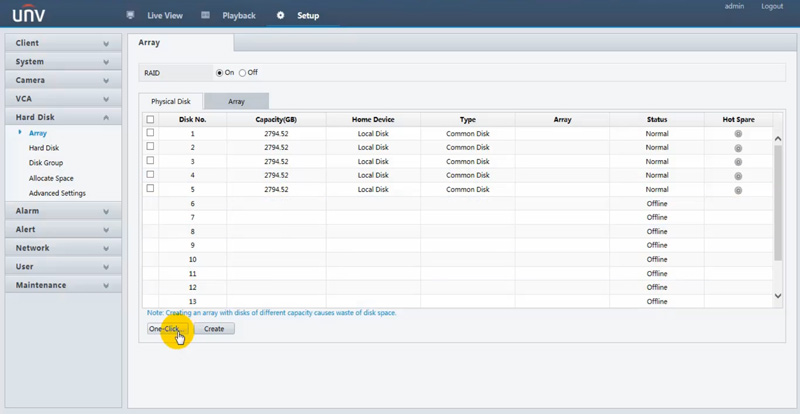Expand the Alert sidebar section

[x=63, y=230]
